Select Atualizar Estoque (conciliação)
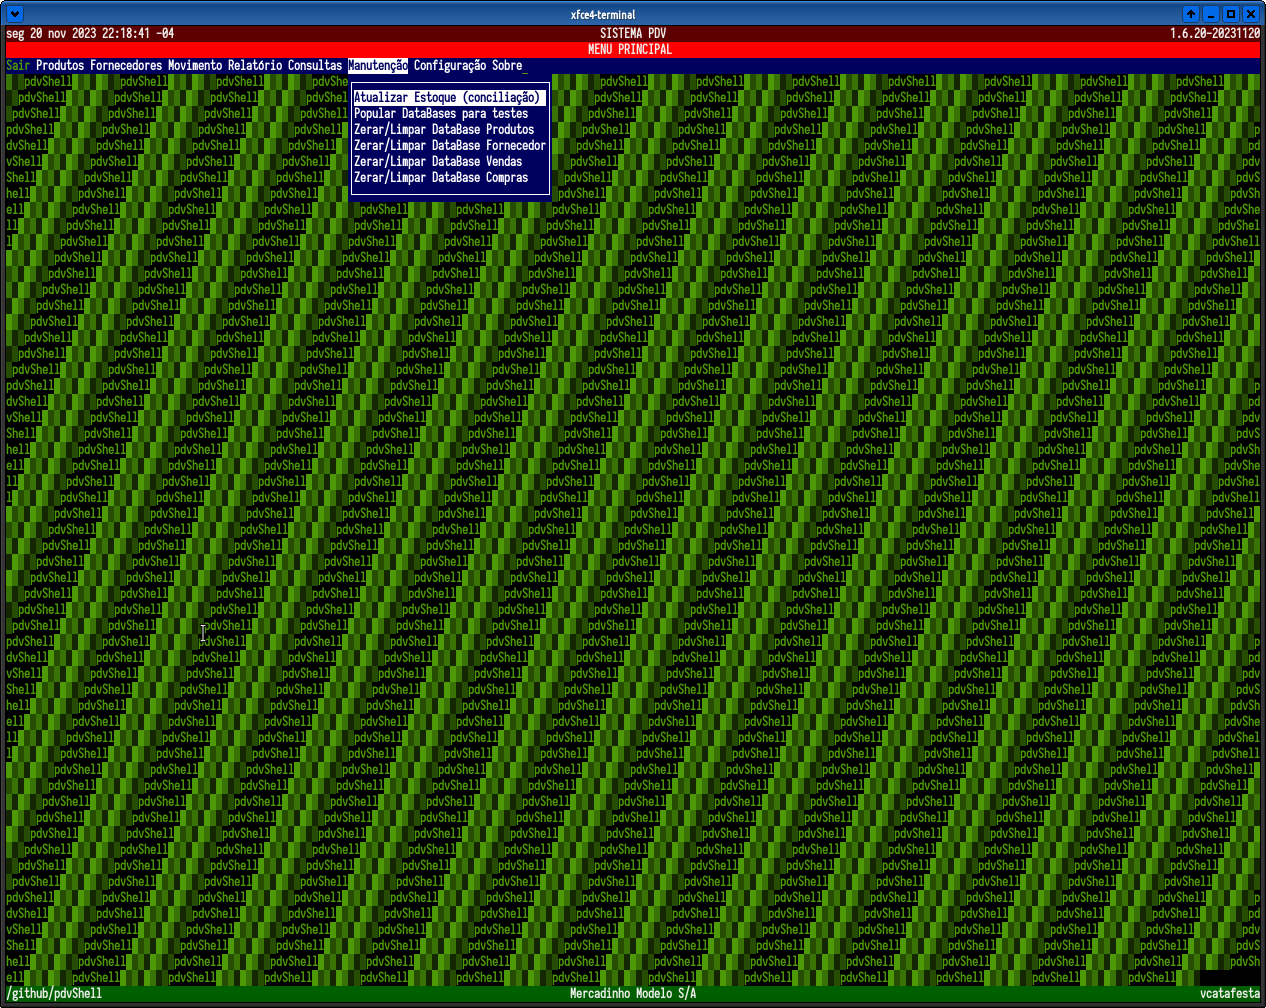Image resolution: width=1266 pixels, height=1008 pixels. tap(450, 97)
